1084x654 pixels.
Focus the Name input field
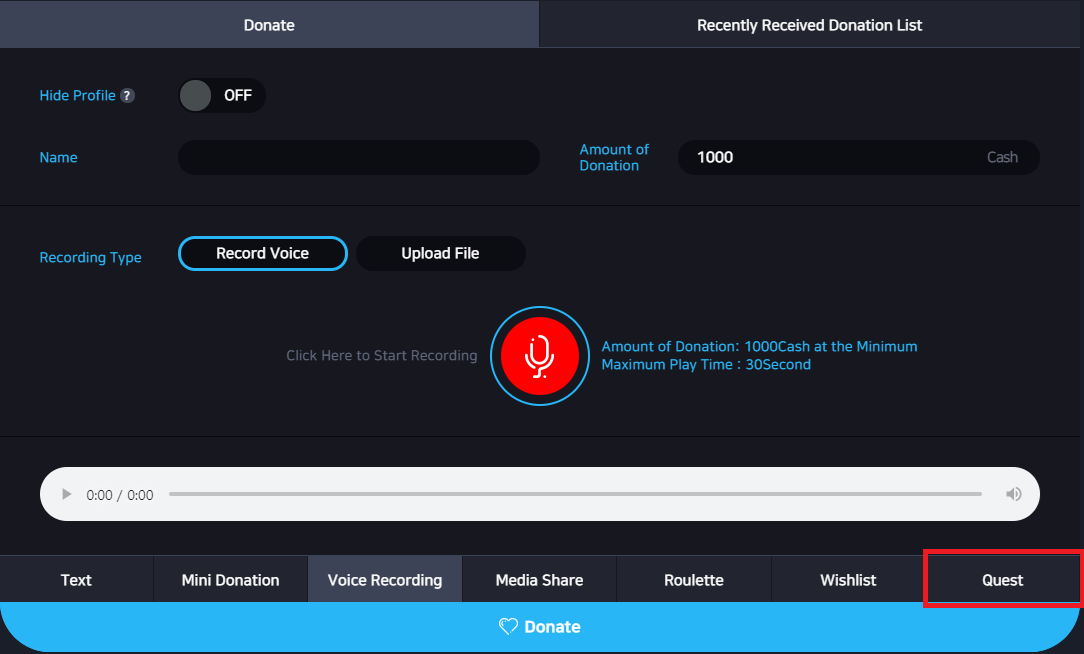click(x=359, y=158)
